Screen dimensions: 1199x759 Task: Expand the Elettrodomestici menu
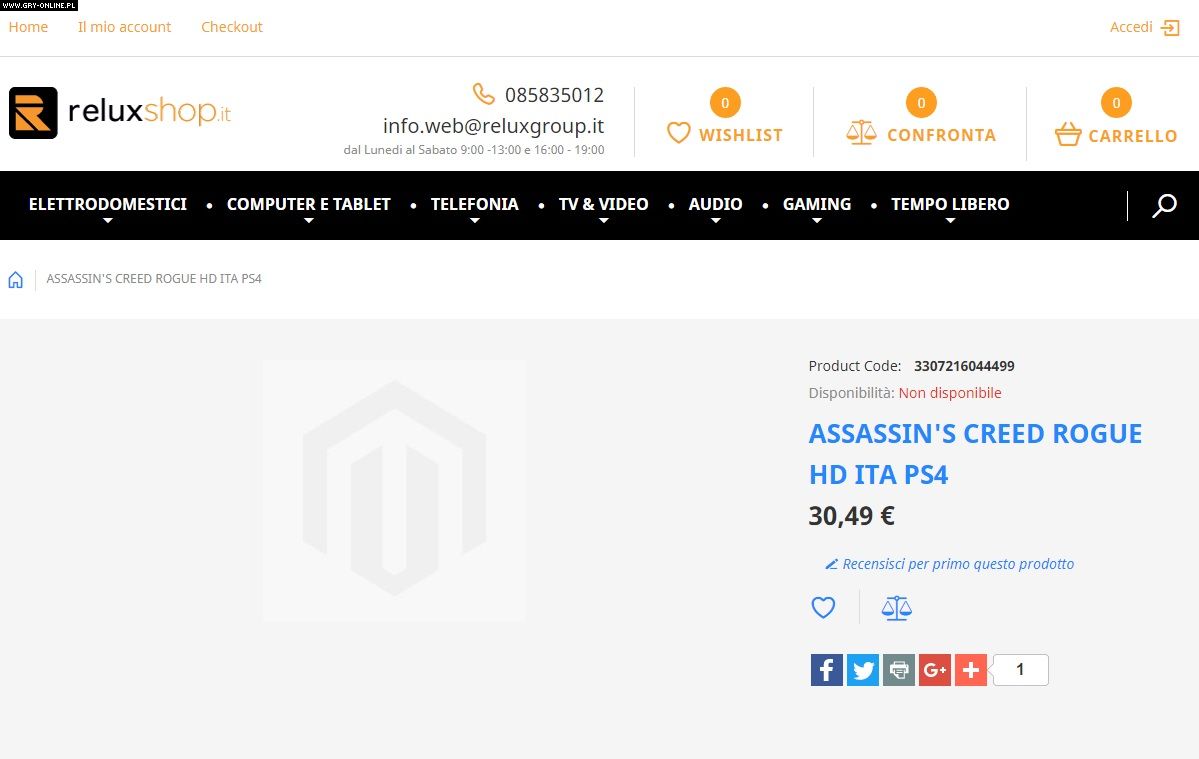(107, 205)
